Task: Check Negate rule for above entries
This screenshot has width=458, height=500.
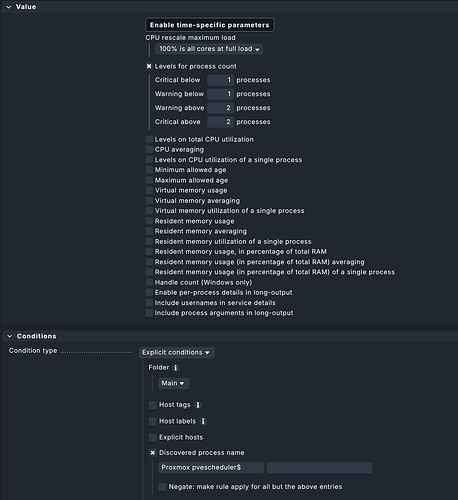Action: 162,487
